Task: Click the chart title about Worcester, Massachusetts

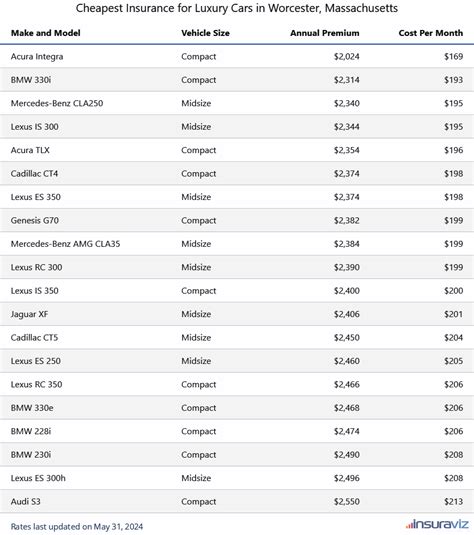Action: 237,8
